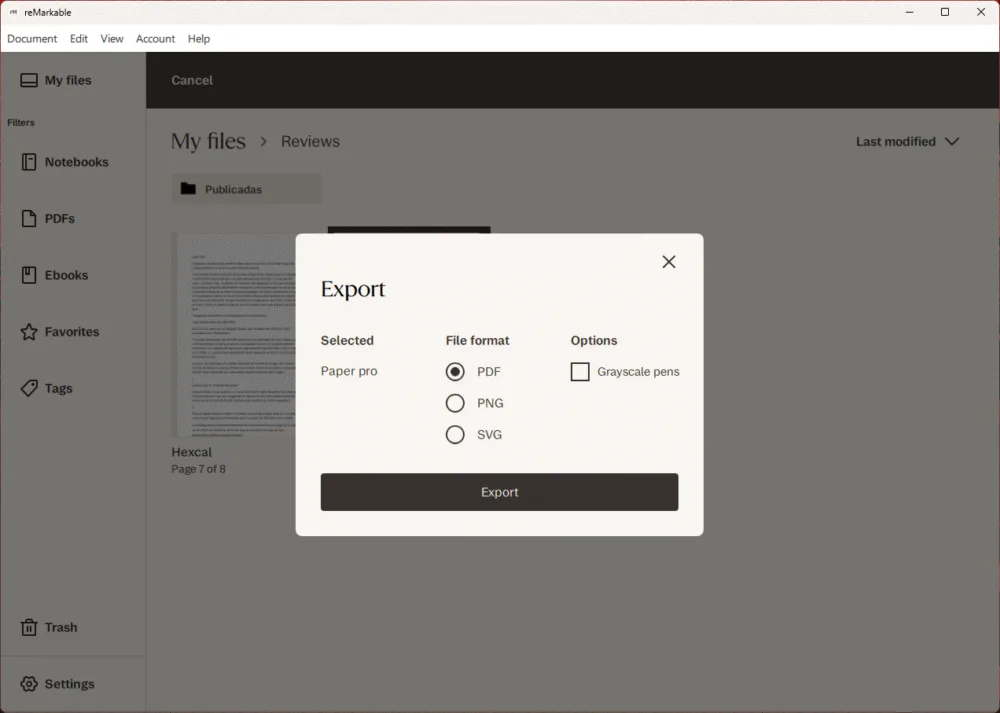
Task: Enable the Grayscale pens checkbox
Action: [x=580, y=372]
